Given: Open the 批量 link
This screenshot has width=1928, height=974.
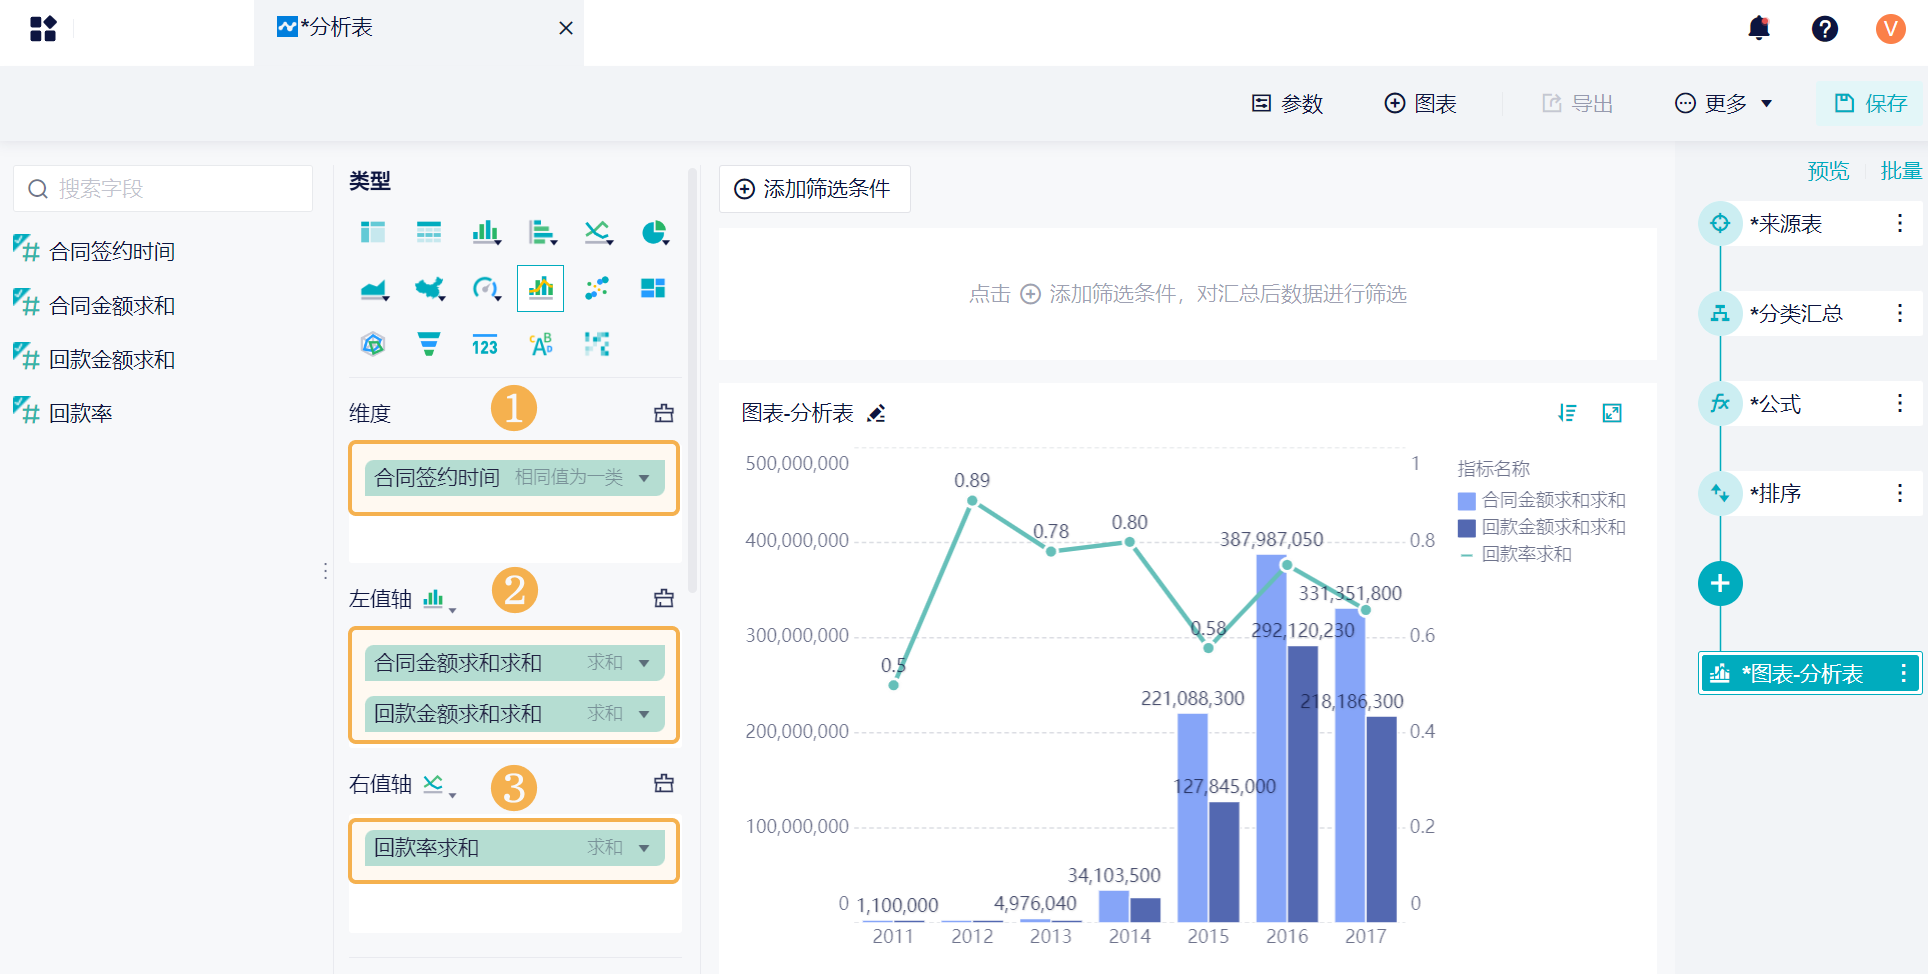Looking at the screenshot, I should 1901,171.
